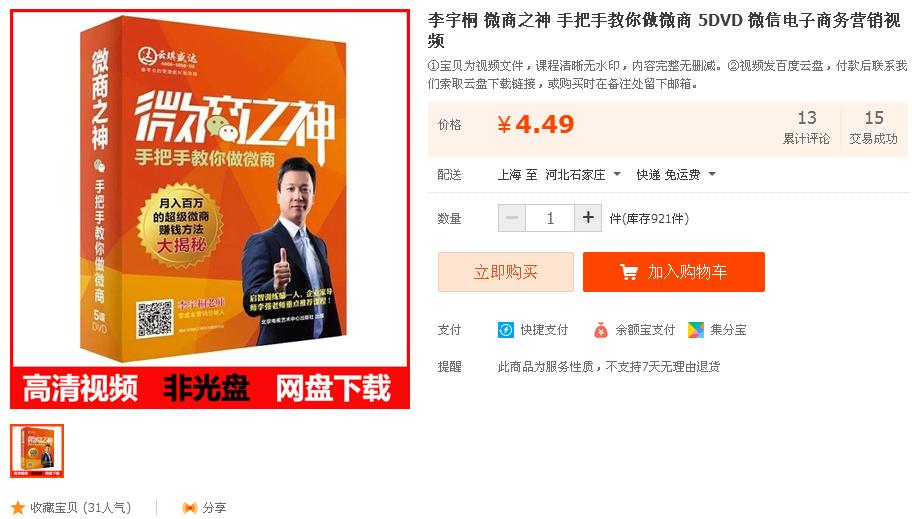The height and width of the screenshot is (519, 912).
Task: Click the star favorite icon
Action: tap(18, 507)
